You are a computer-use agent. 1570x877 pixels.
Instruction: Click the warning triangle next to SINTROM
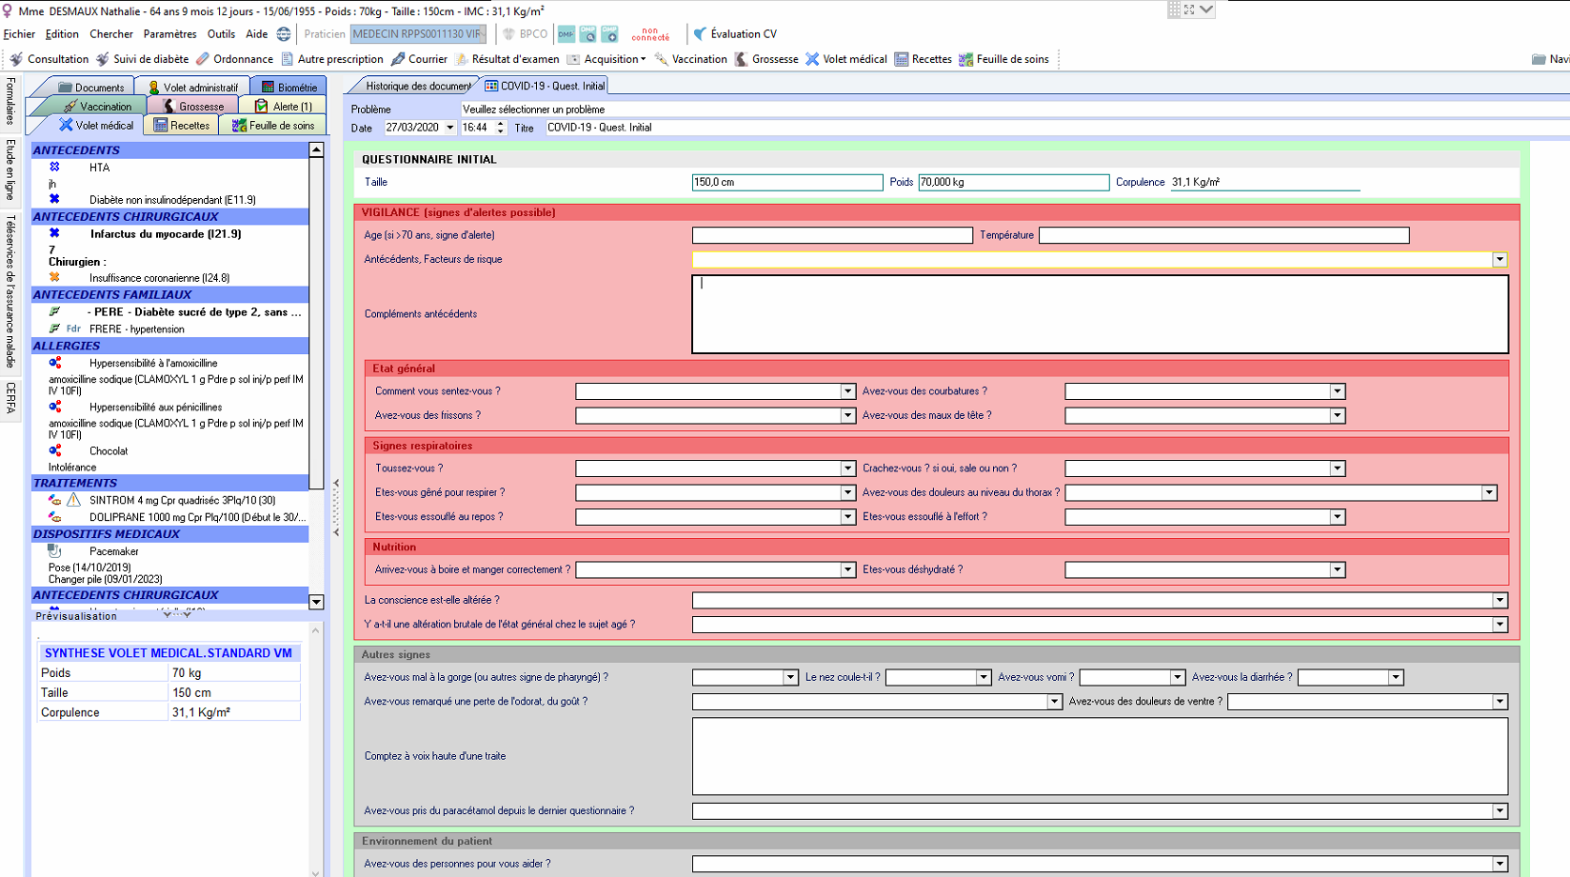coord(74,499)
